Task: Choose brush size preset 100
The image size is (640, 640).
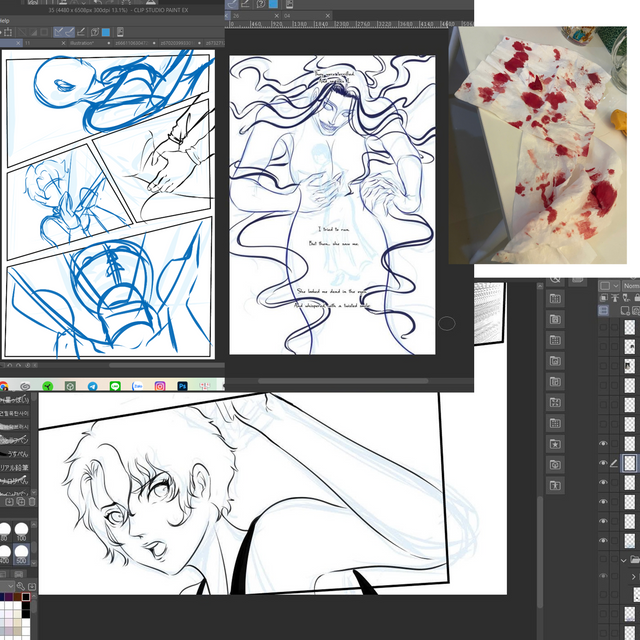Action: pos(21,531)
